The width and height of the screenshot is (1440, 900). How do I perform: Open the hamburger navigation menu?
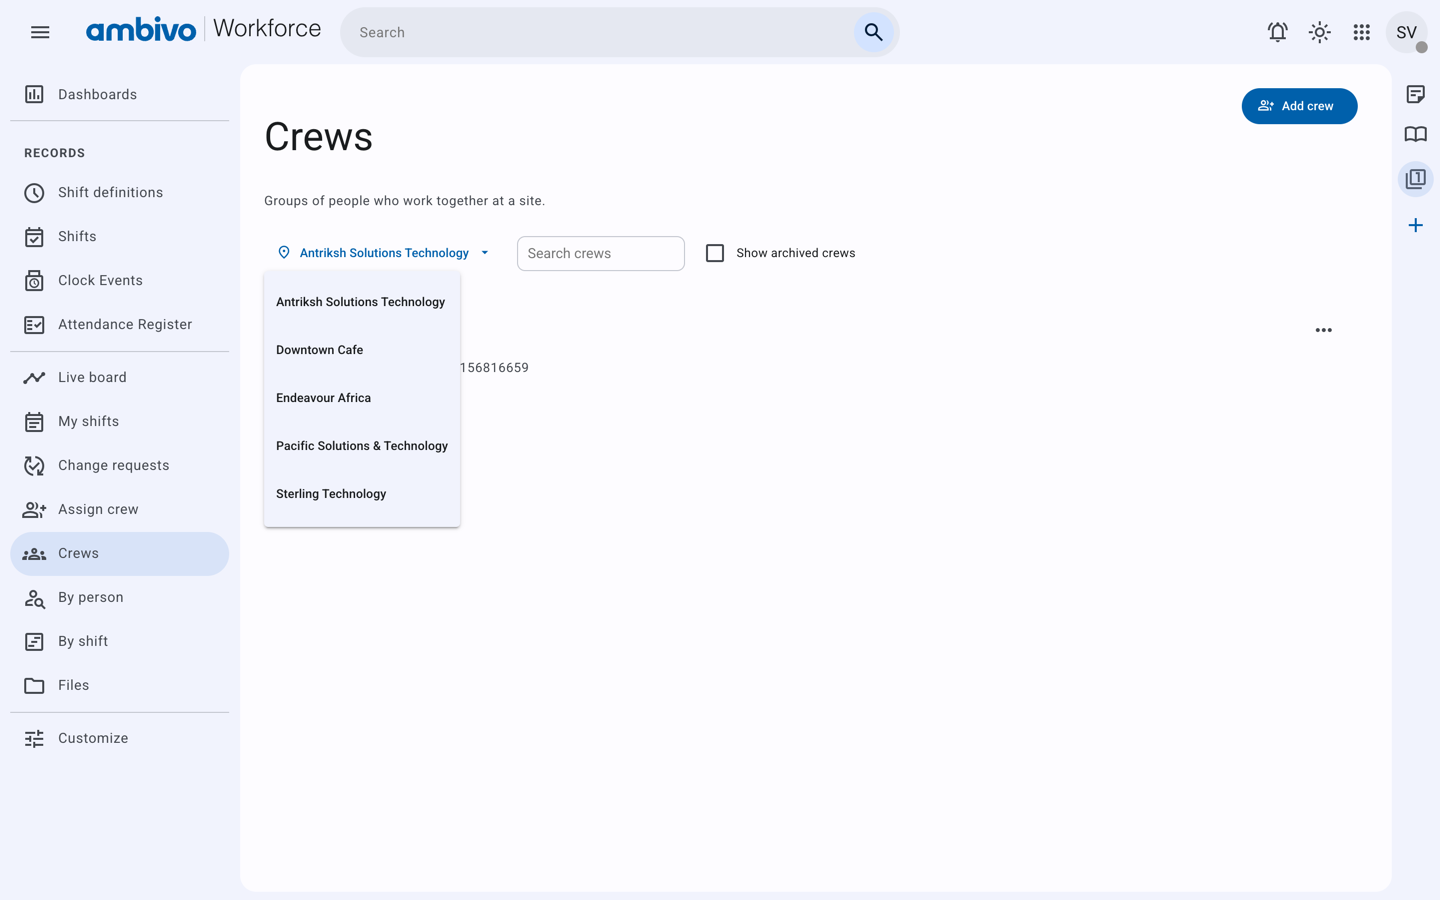(40, 32)
